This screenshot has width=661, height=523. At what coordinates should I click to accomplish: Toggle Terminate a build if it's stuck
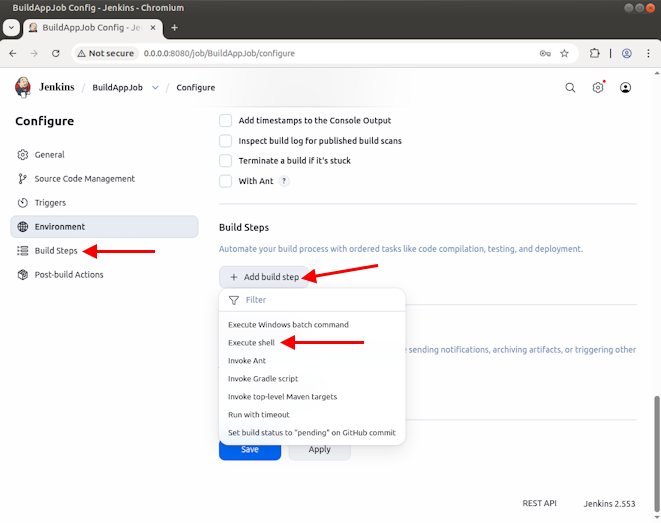pyautogui.click(x=226, y=161)
